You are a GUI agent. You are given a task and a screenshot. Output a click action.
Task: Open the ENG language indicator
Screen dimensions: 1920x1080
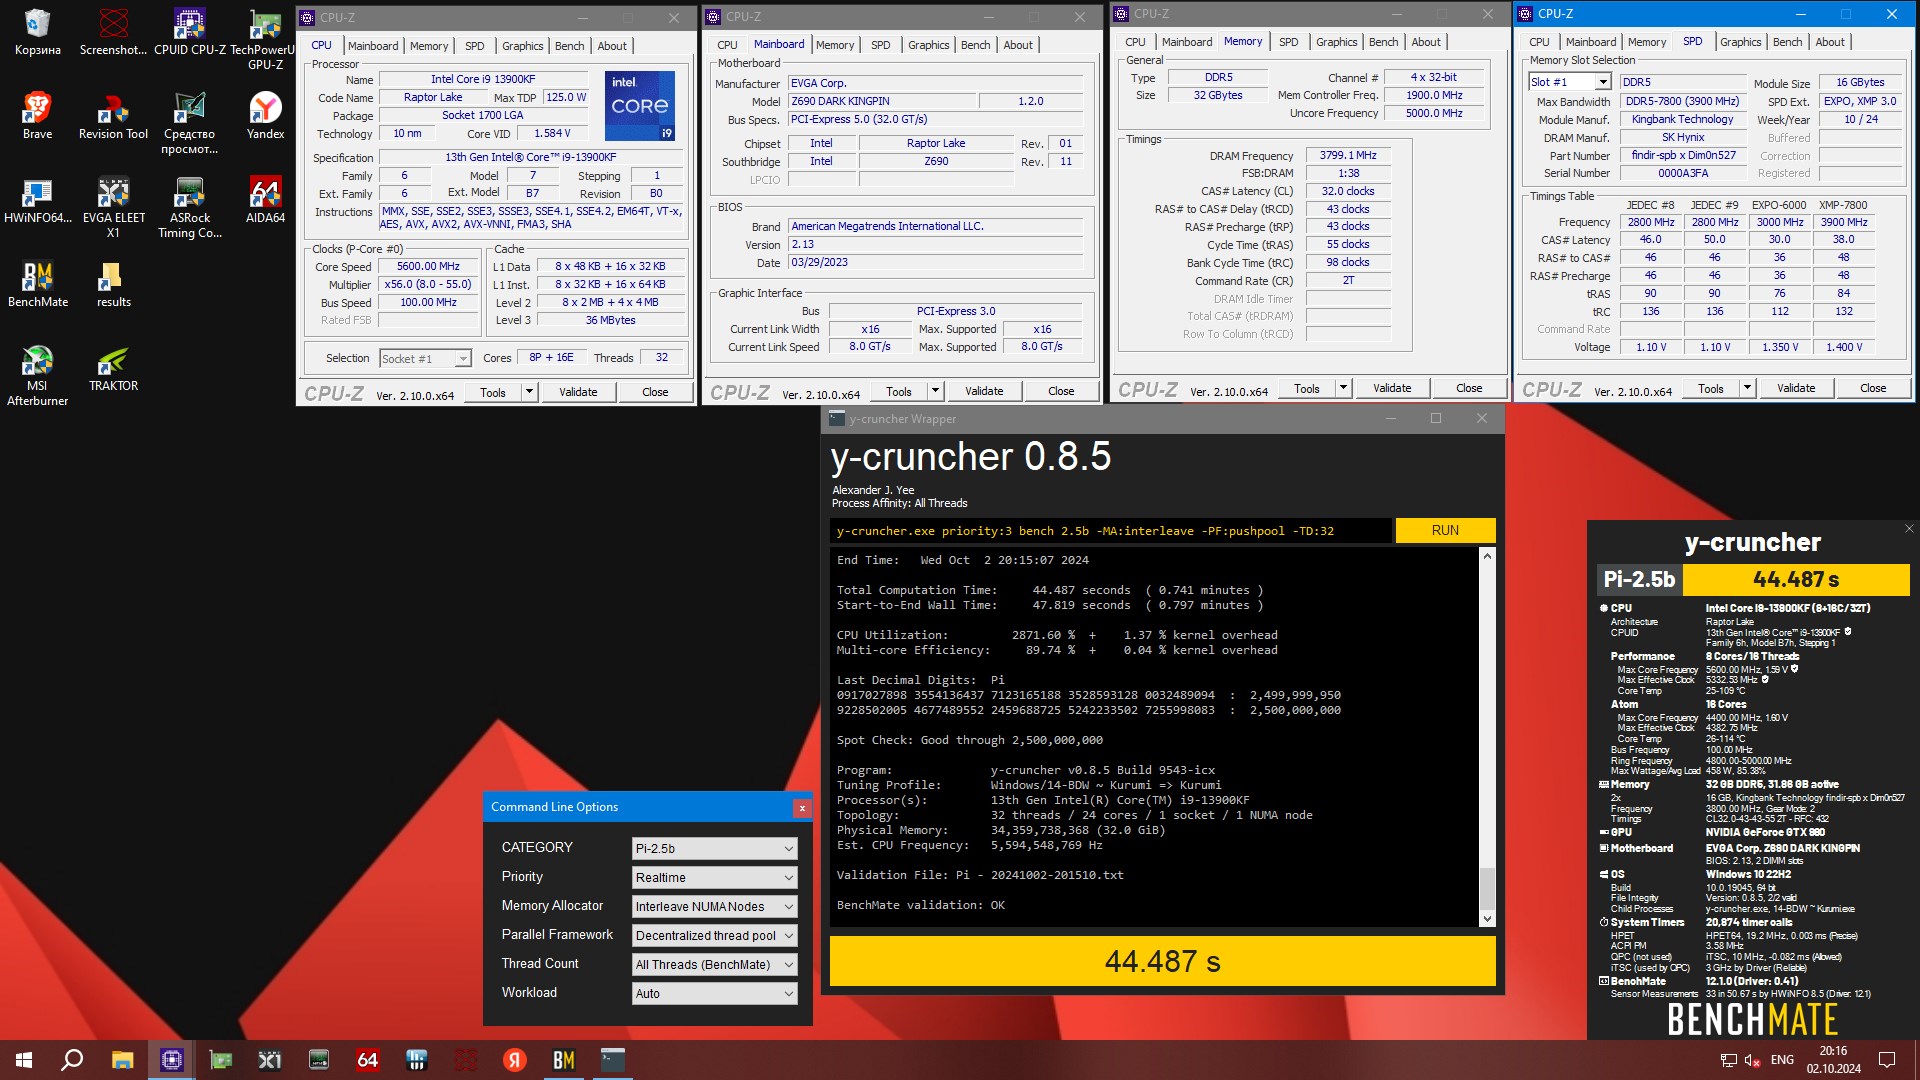pos(1782,1060)
